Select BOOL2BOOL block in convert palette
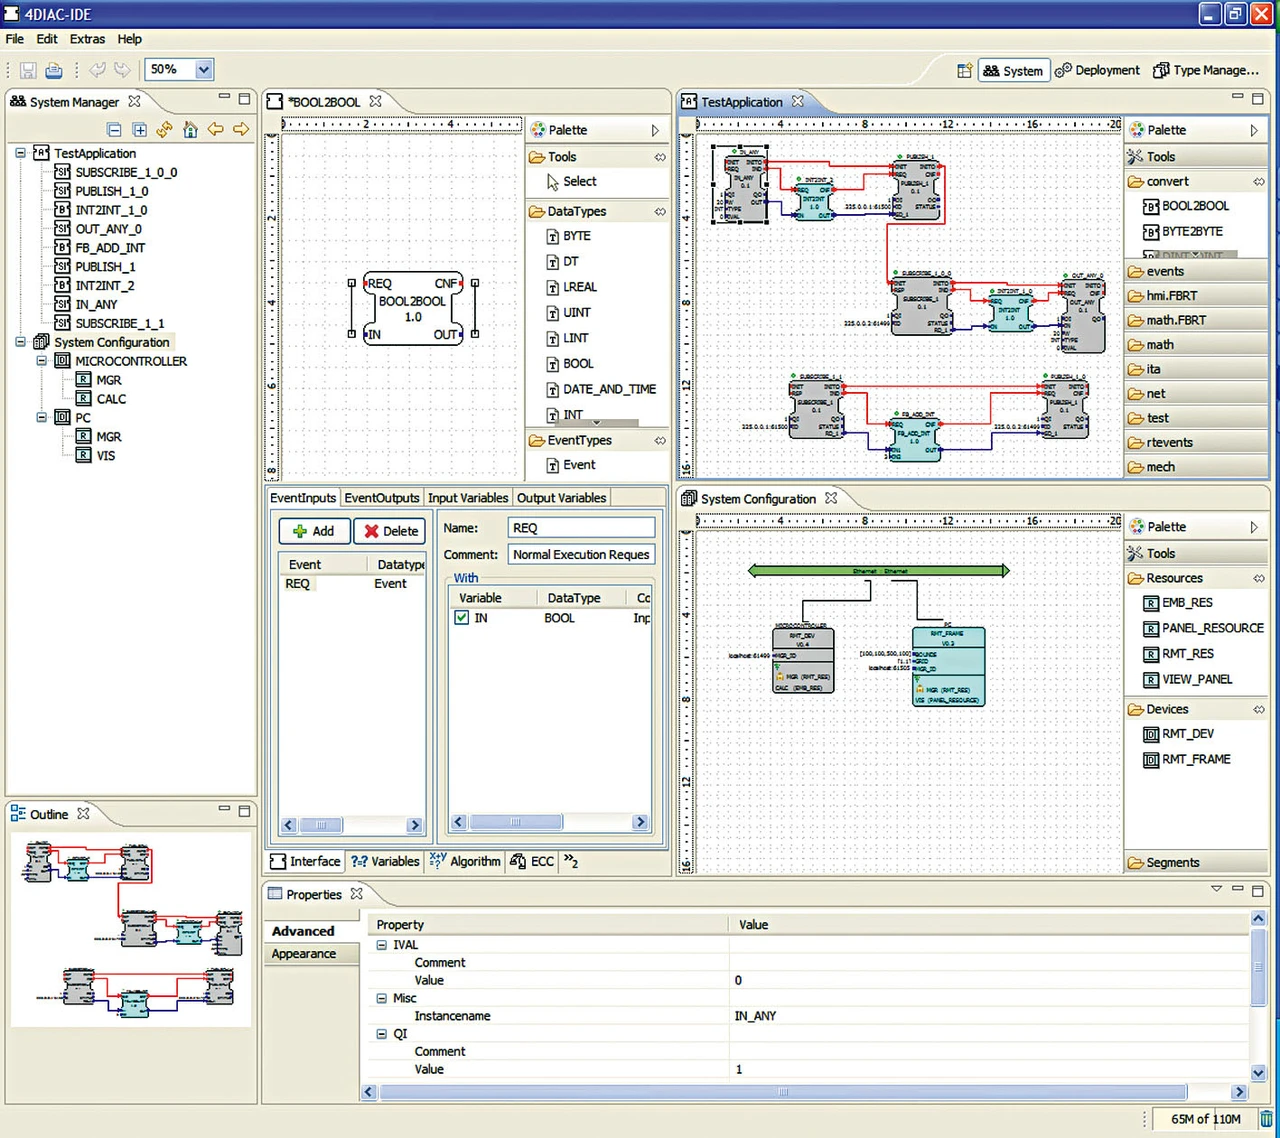The height and width of the screenshot is (1138, 1280). point(1186,206)
